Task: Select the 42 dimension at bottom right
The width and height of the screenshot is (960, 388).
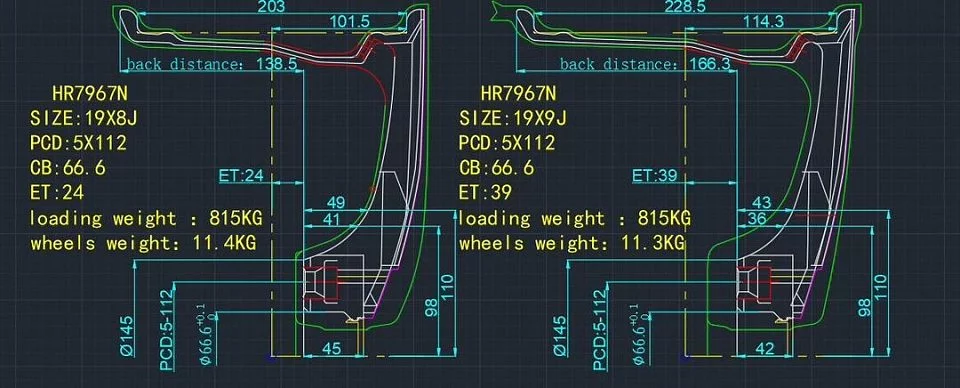Action: (765, 349)
